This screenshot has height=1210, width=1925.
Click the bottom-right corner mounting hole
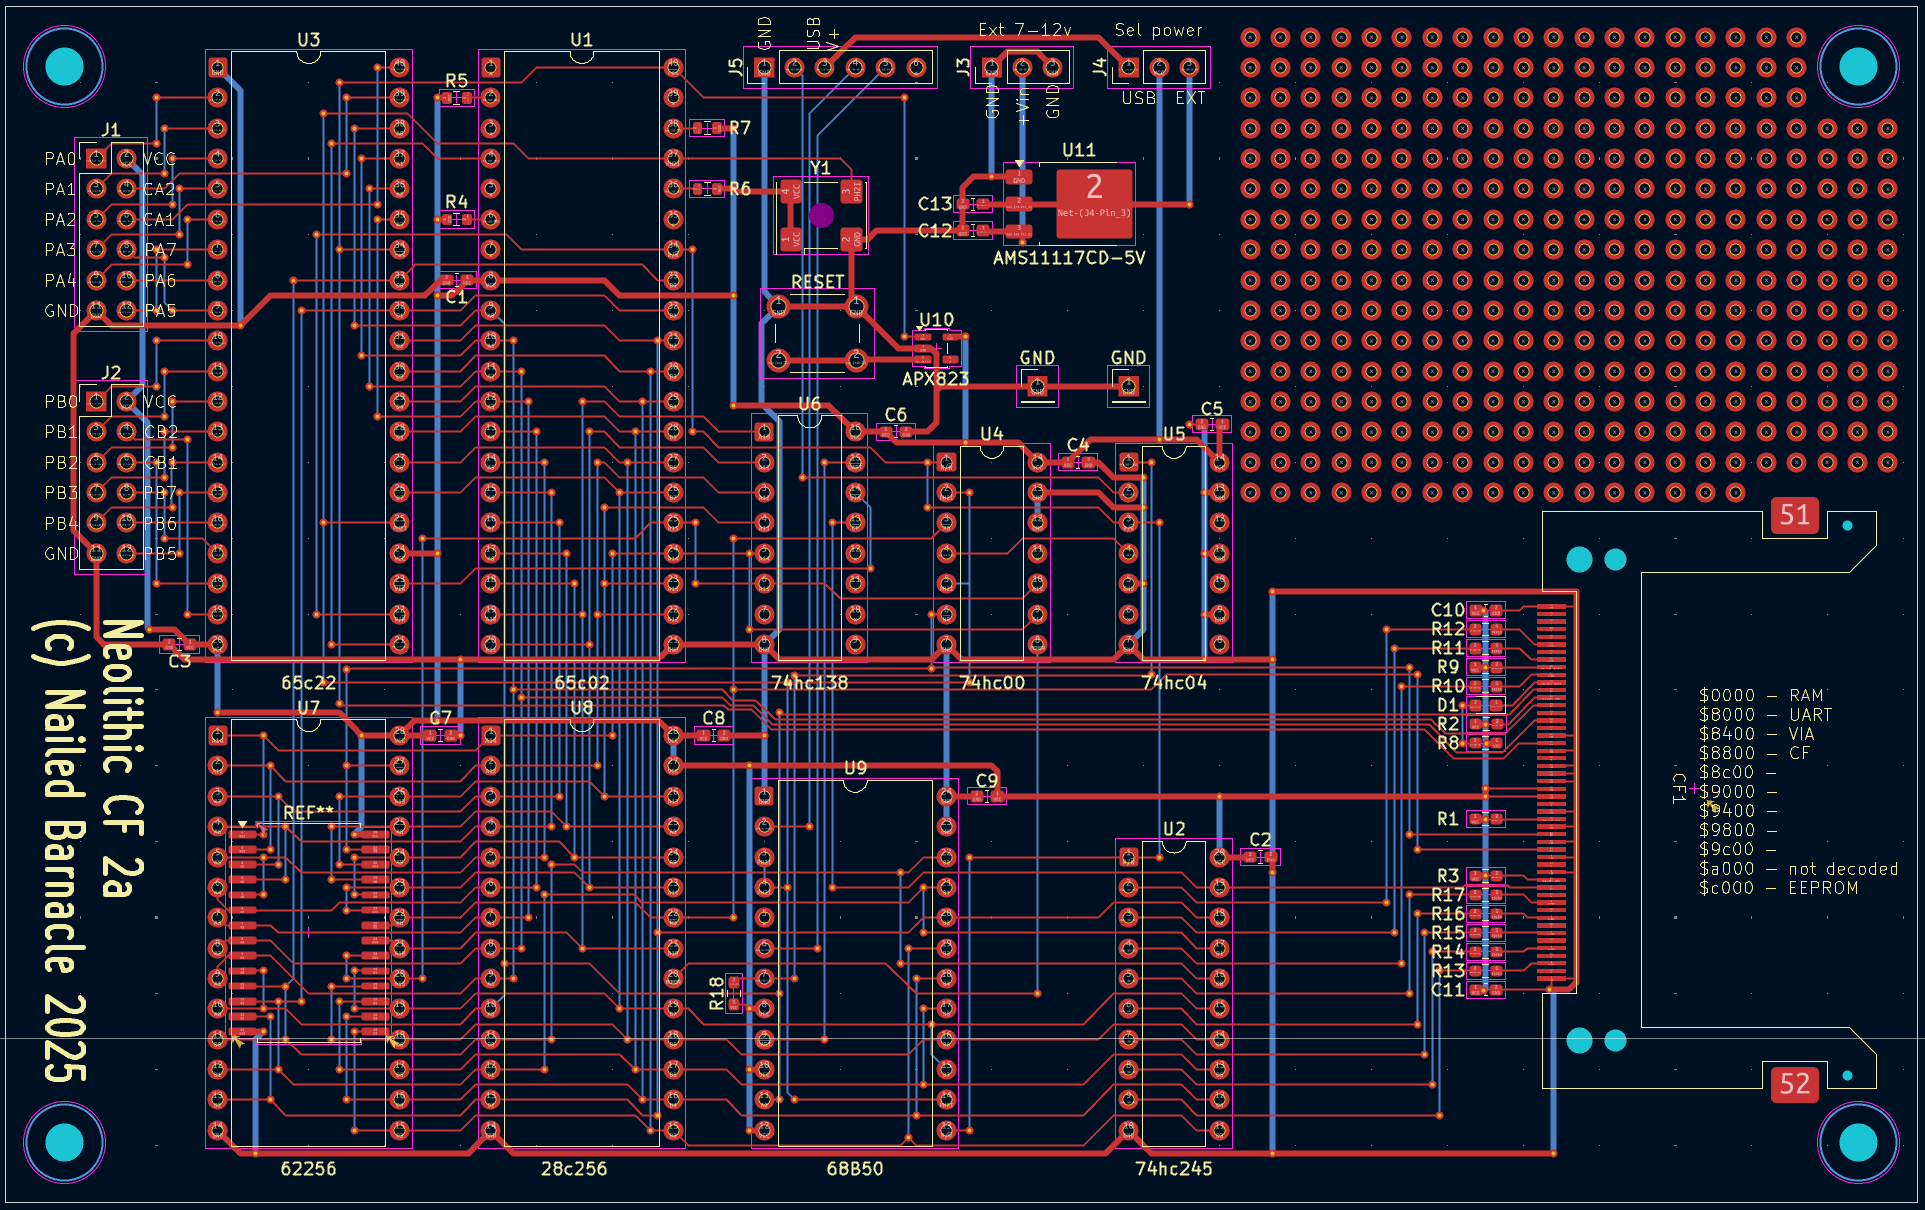coord(1858,1142)
